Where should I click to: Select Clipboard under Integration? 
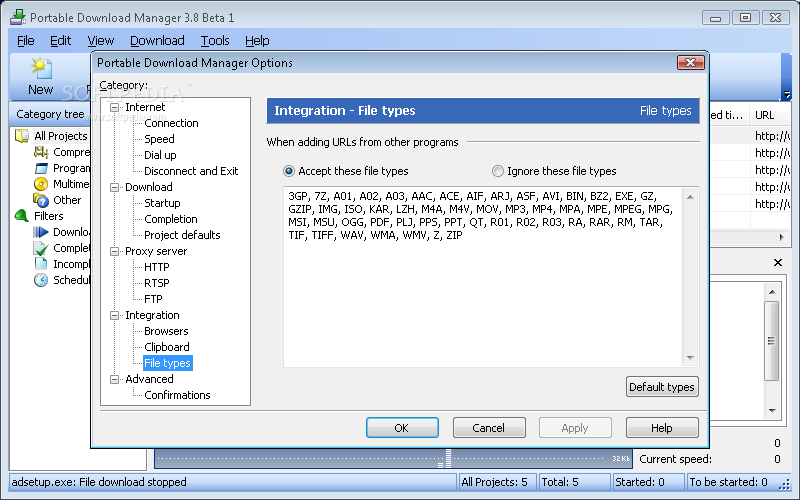tap(166, 347)
